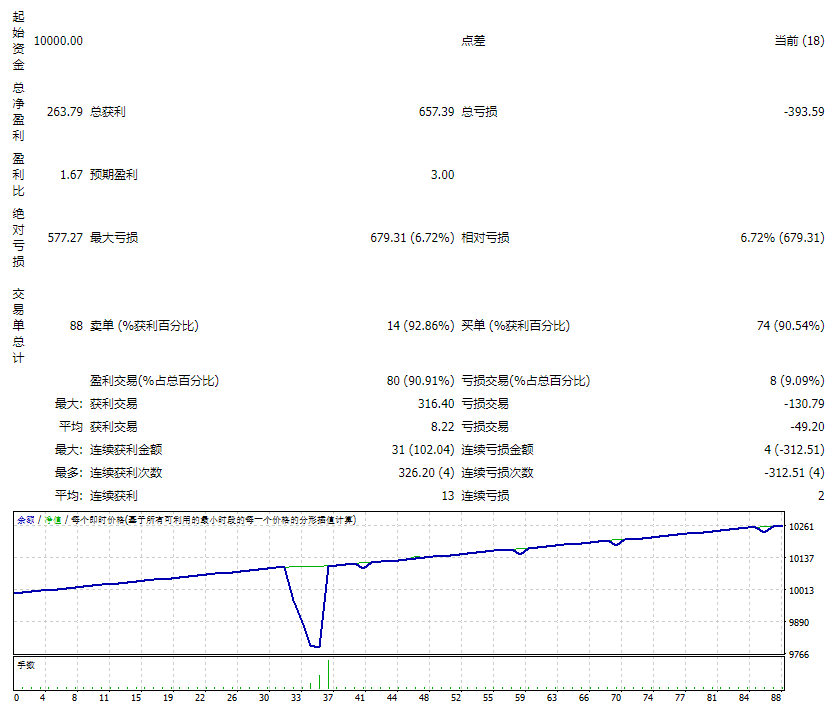Click the loss trades value 8 (9.09%)

797,380
